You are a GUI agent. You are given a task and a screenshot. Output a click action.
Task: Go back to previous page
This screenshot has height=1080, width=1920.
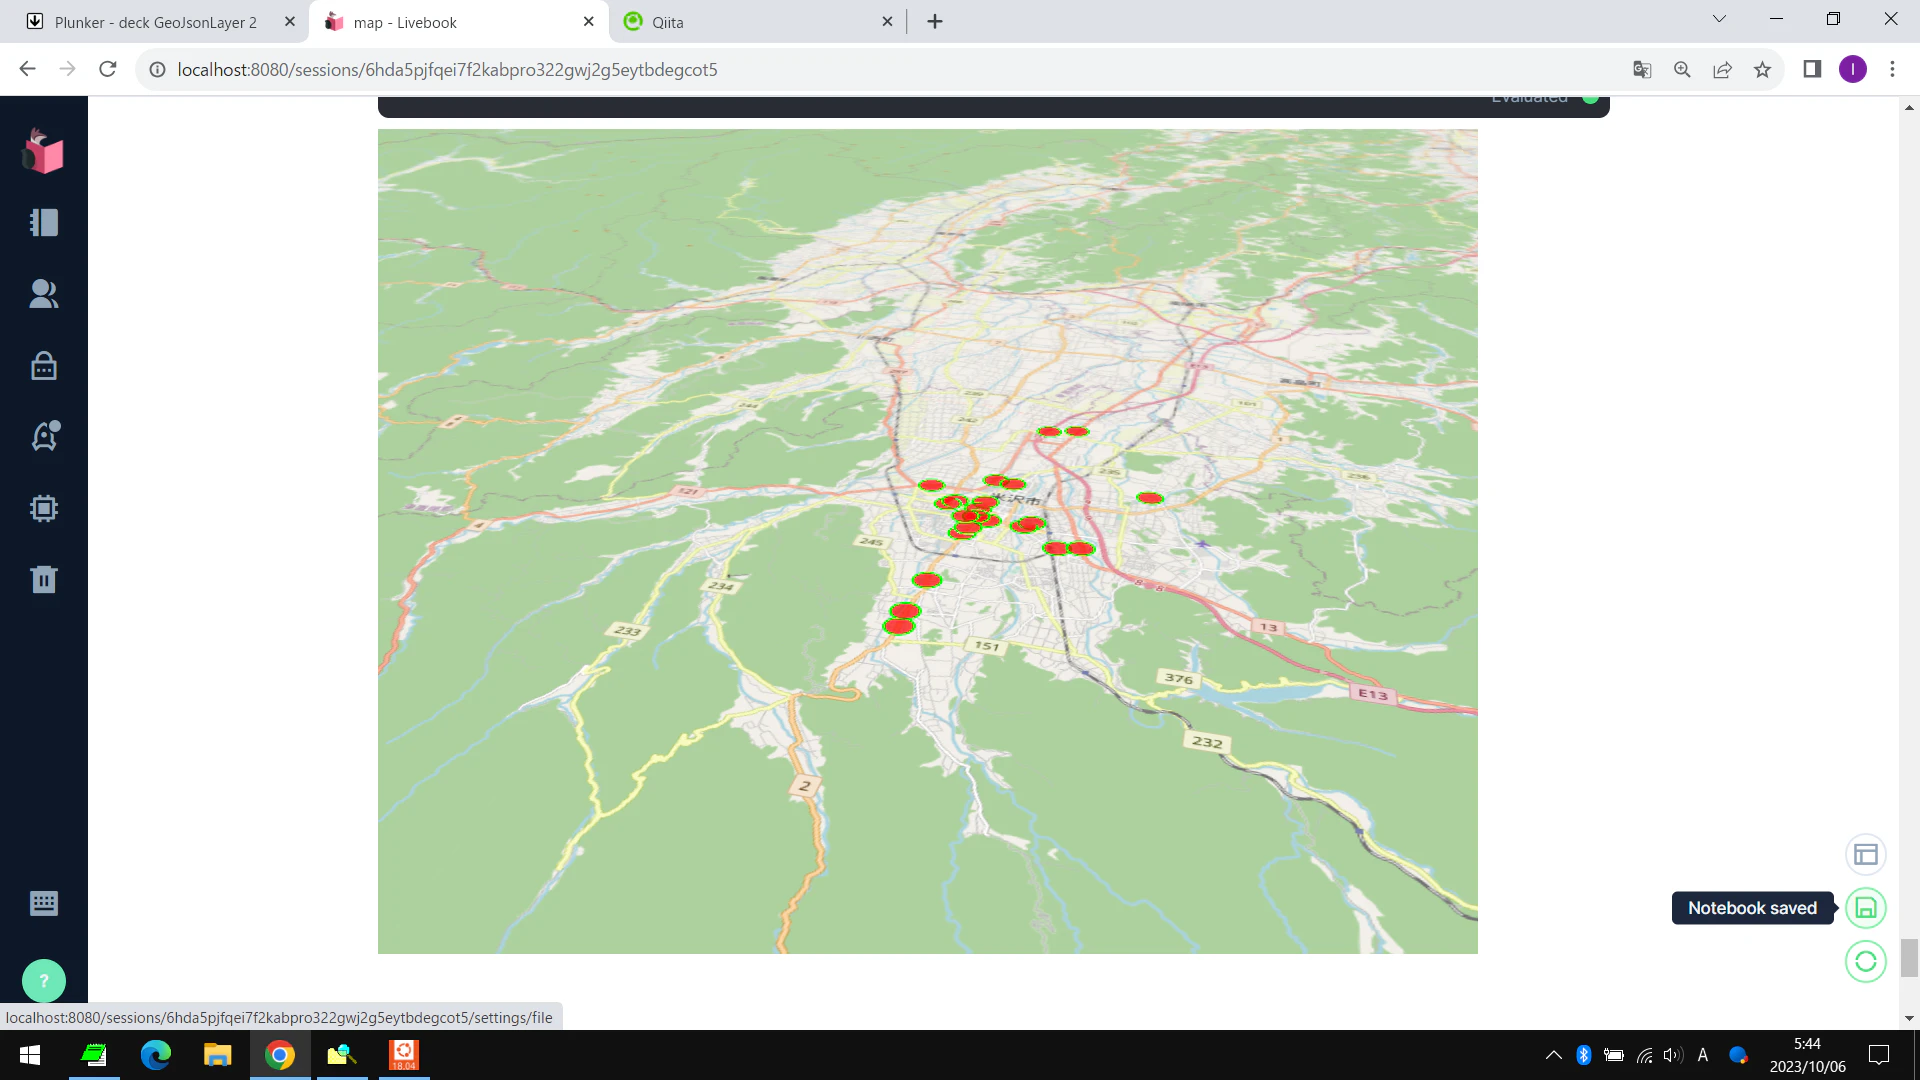tap(28, 69)
